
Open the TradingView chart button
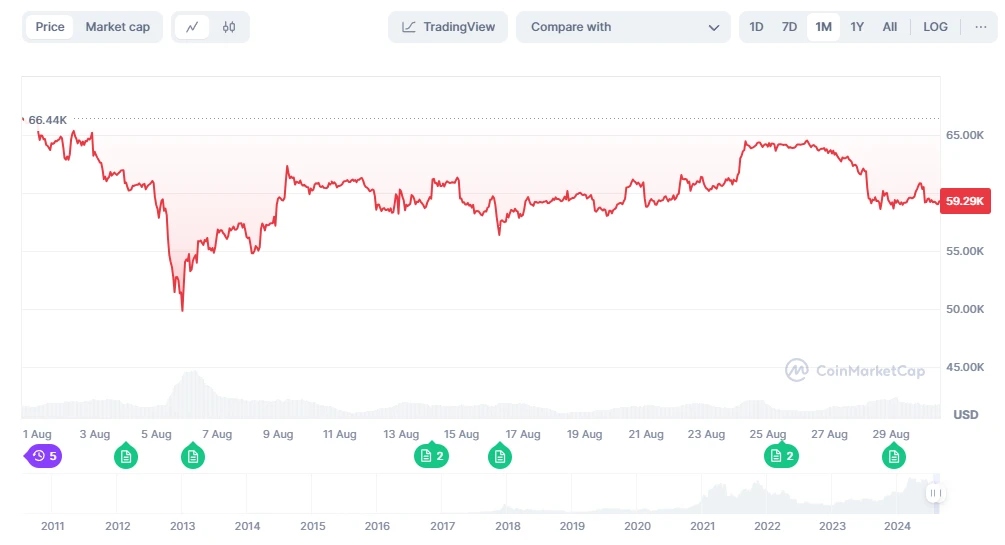(448, 27)
